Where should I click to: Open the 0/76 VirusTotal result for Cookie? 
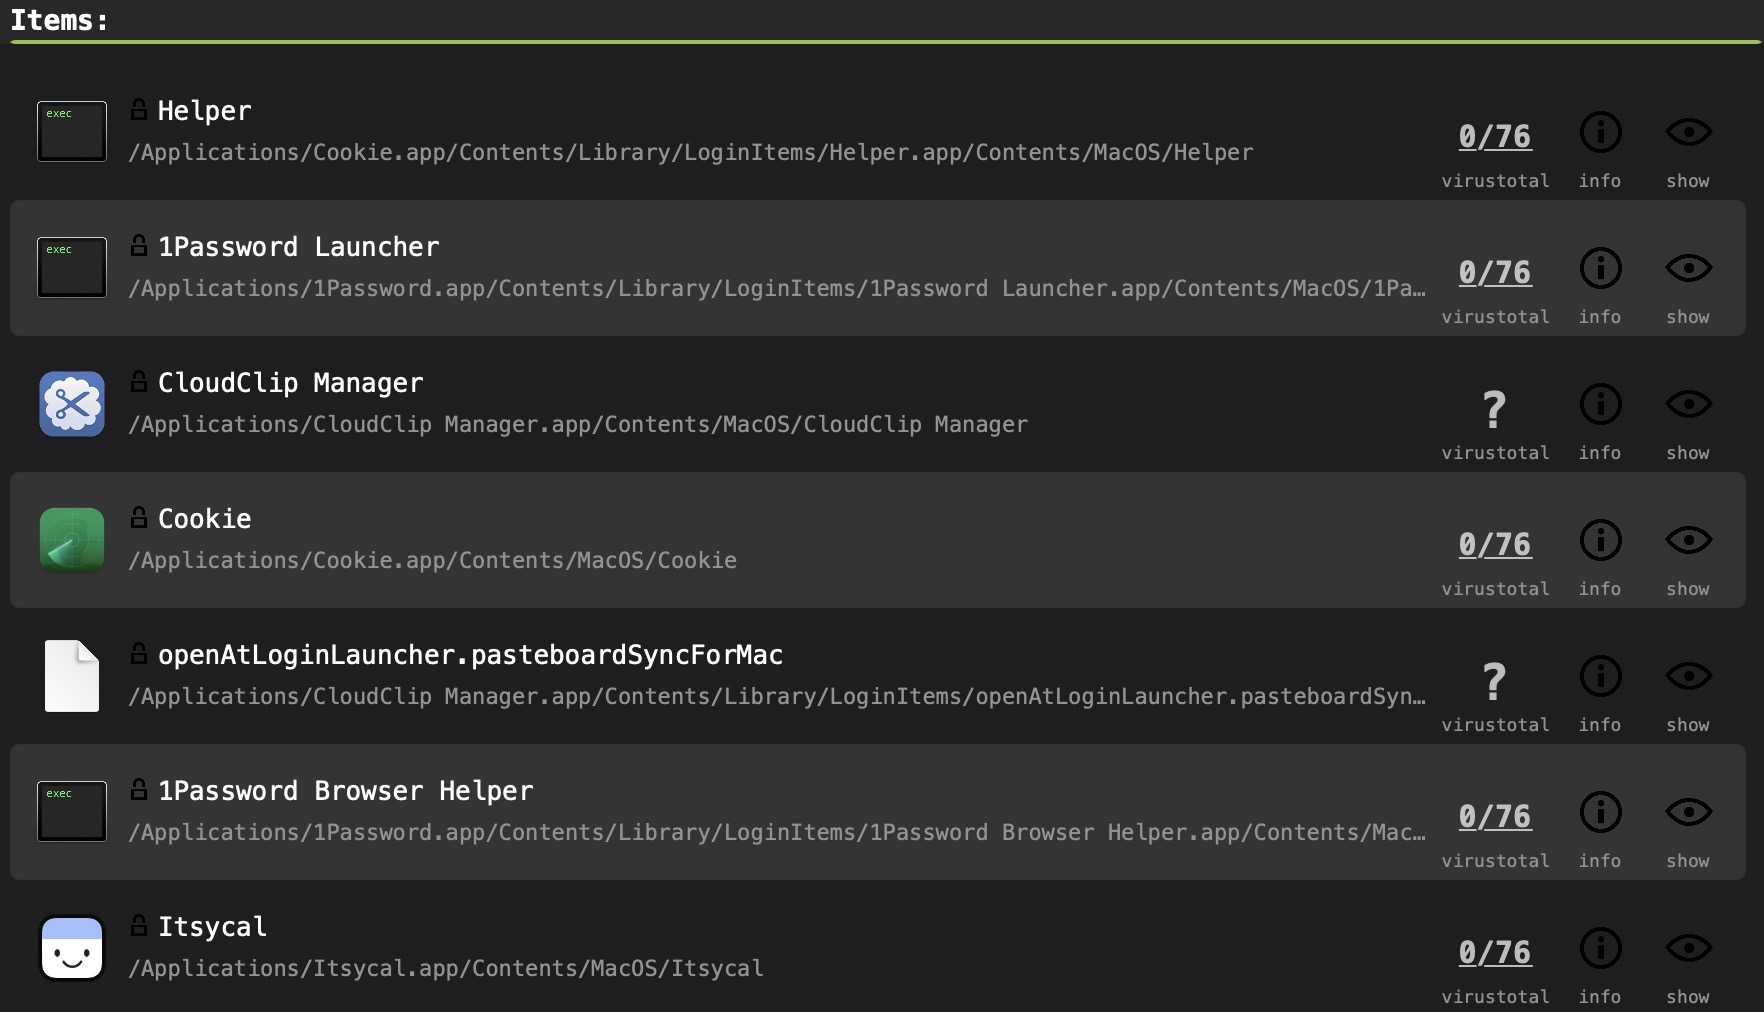1494,545
